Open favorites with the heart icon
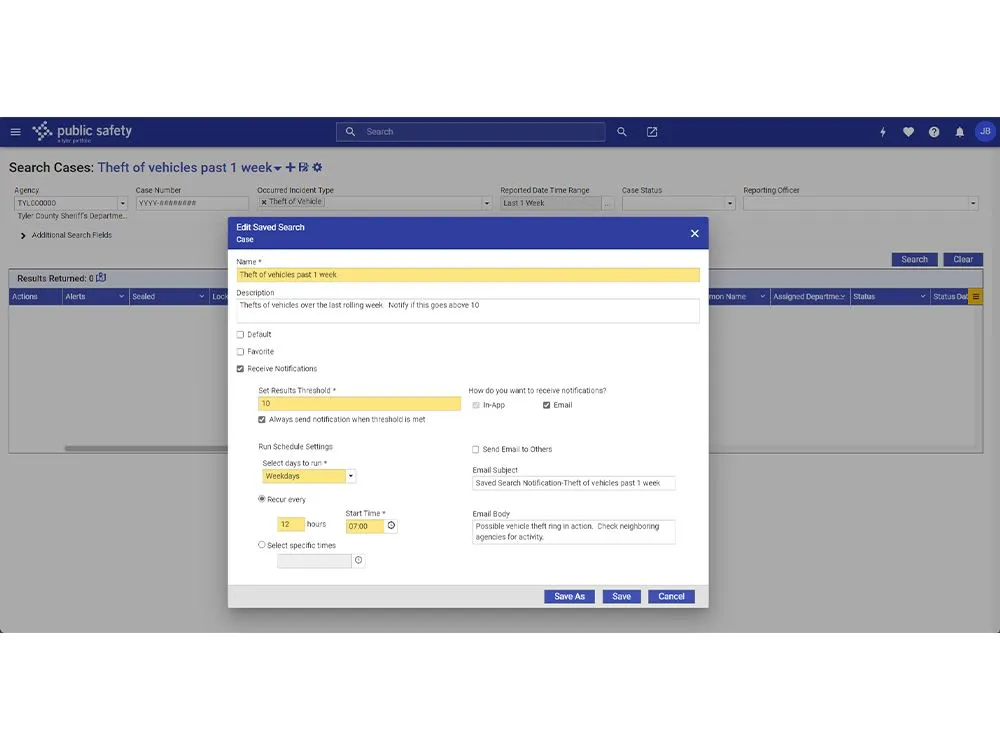Viewport: 1000px width, 750px height. click(x=908, y=132)
